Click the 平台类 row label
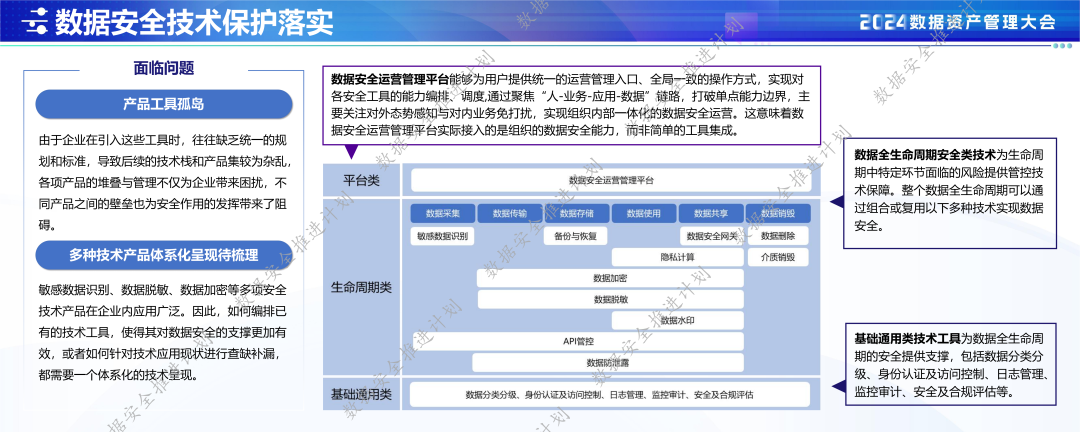 tap(362, 181)
